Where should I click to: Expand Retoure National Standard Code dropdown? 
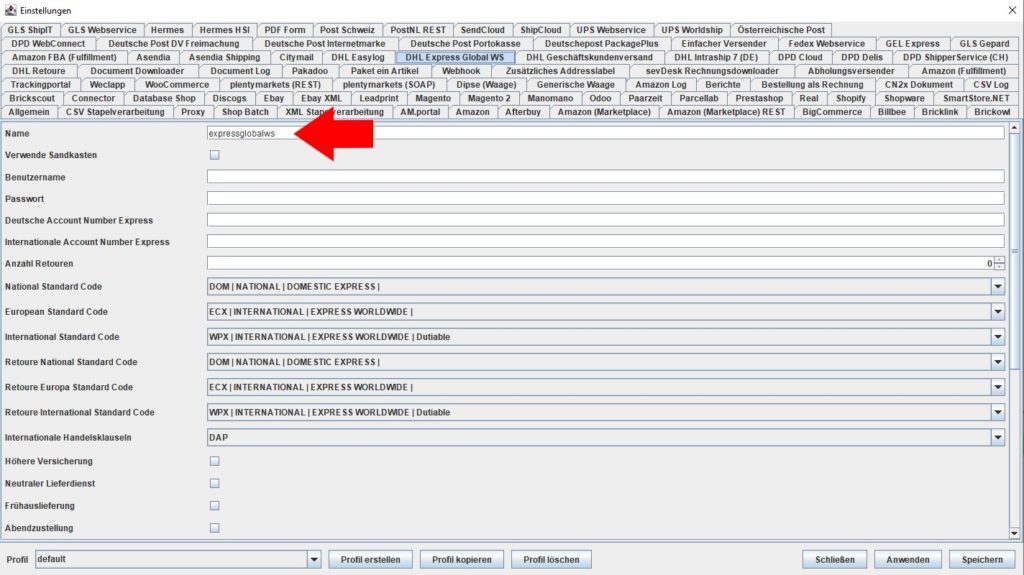pyautogui.click(x=998, y=362)
